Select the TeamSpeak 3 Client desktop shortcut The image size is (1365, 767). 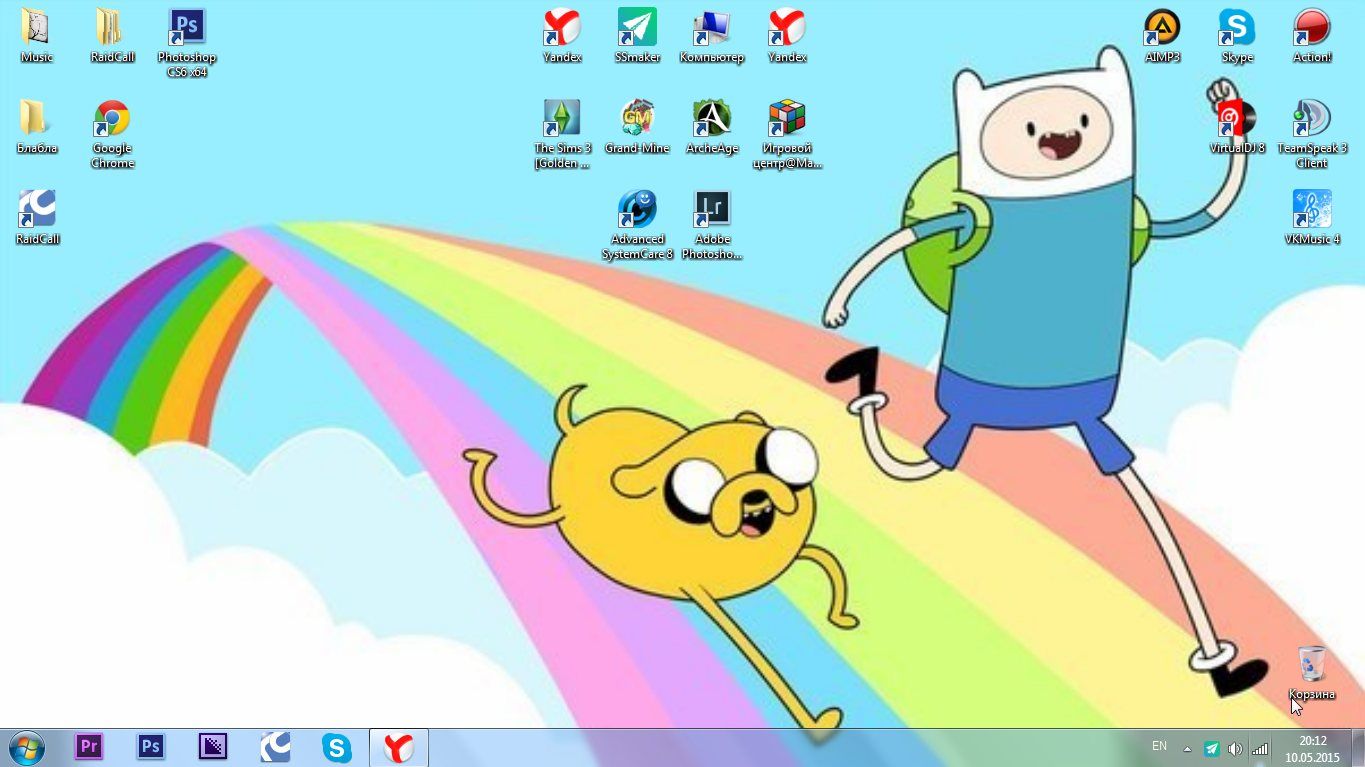tap(1312, 134)
